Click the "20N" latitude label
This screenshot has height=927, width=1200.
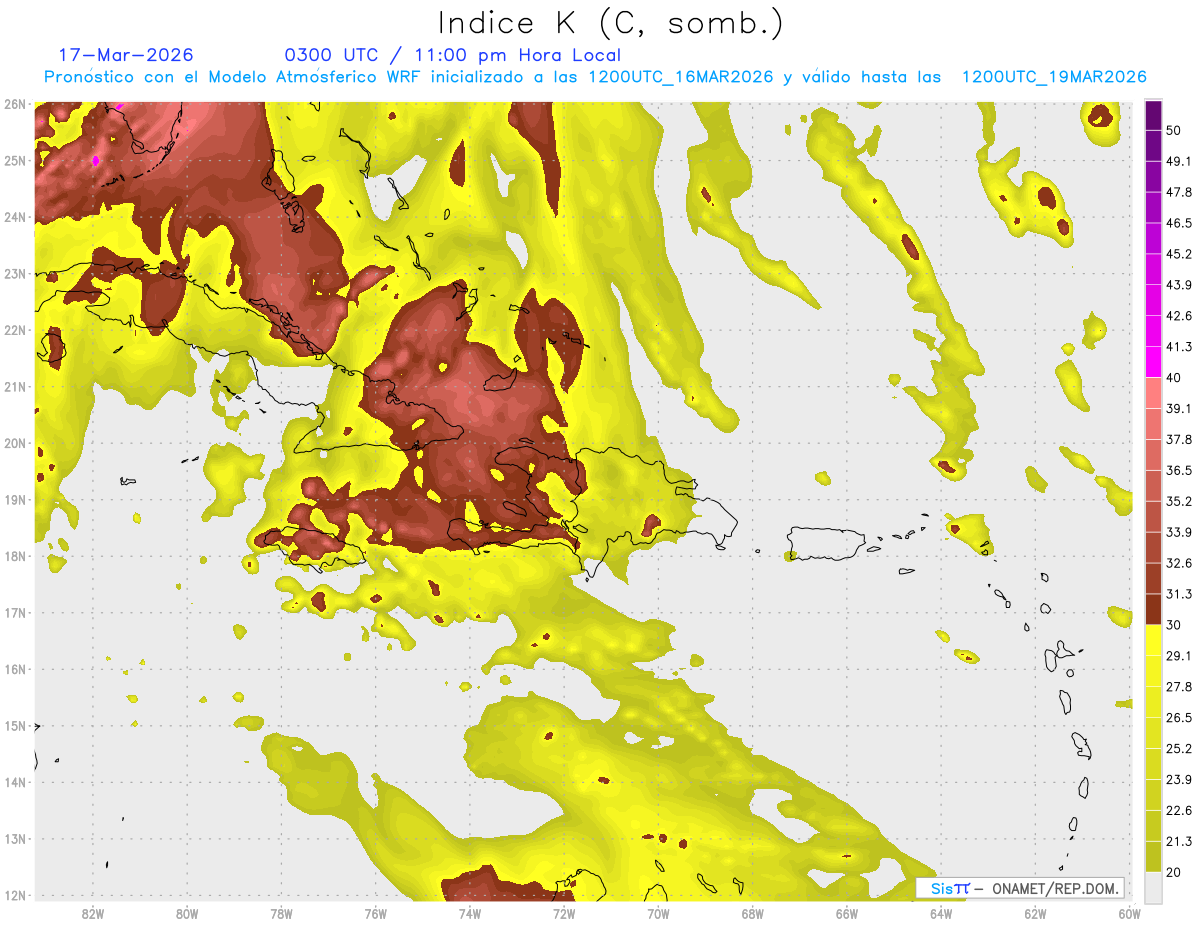[x=15, y=443]
